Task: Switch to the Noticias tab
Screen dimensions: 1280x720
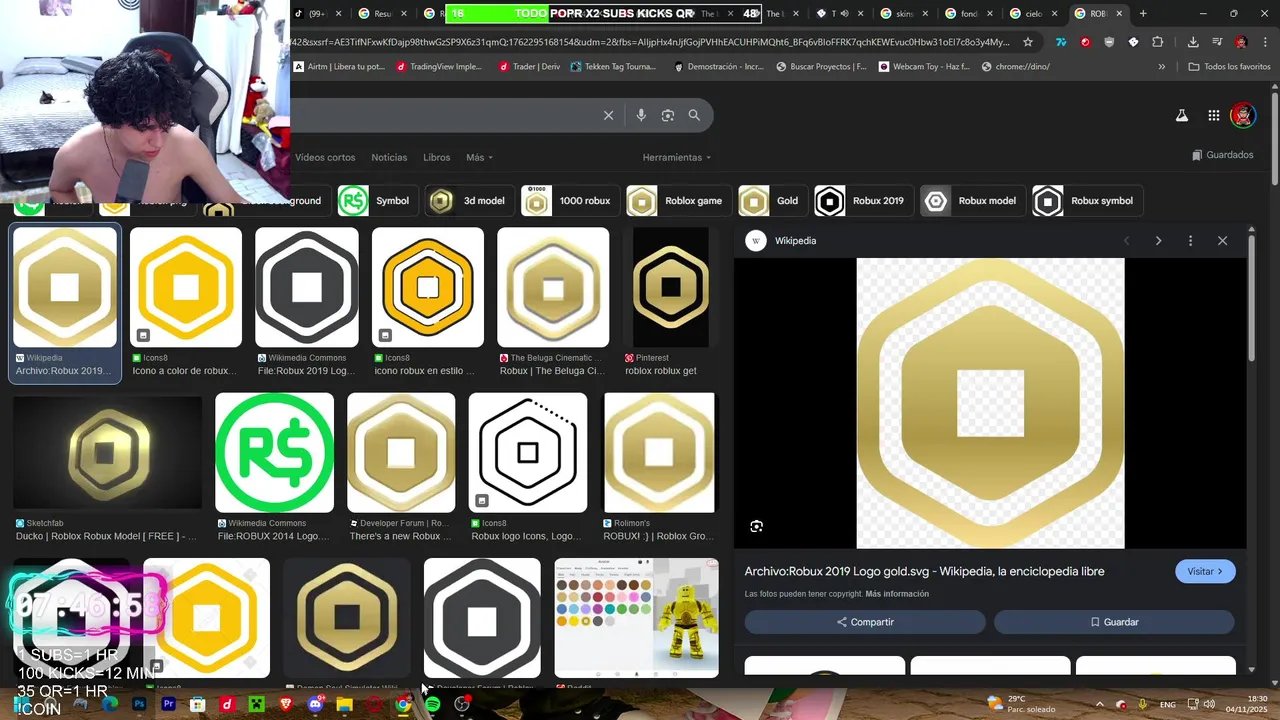Action: point(389,157)
